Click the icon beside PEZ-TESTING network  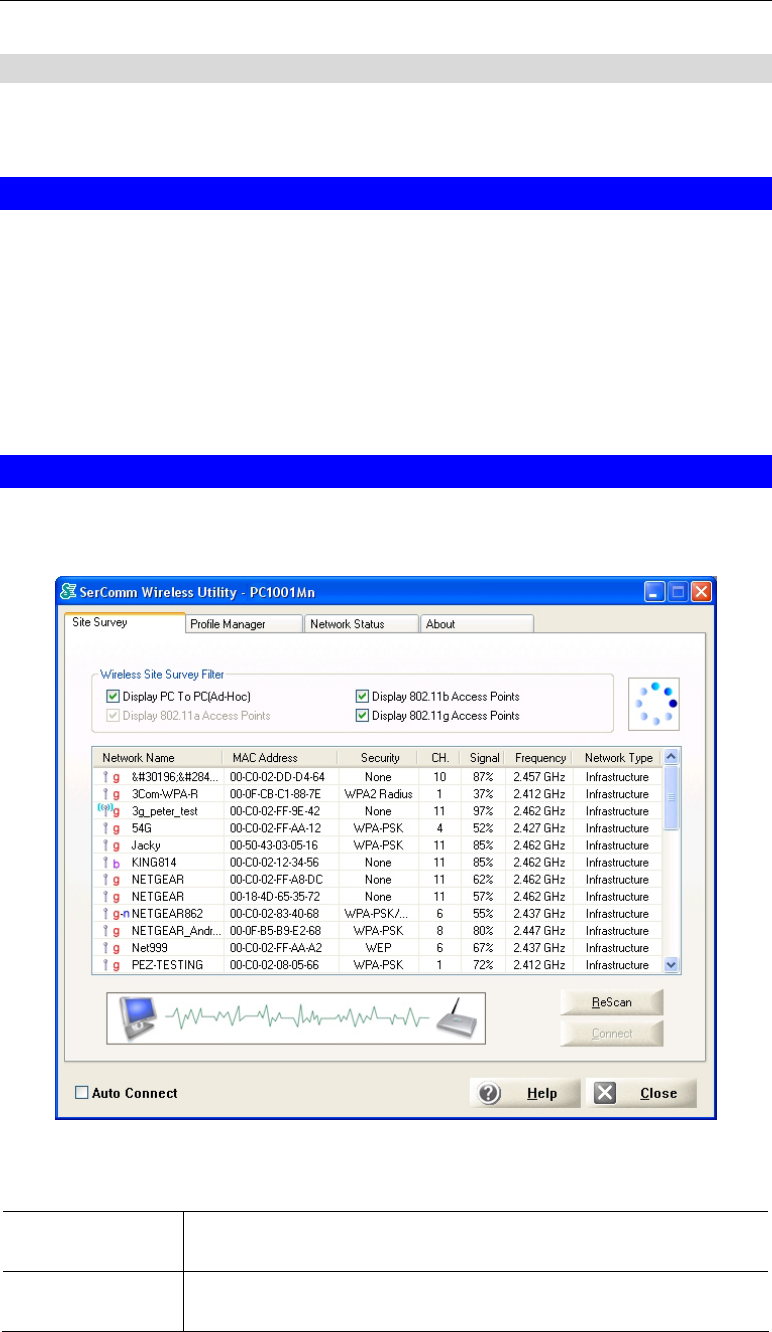pyautogui.click(x=110, y=964)
